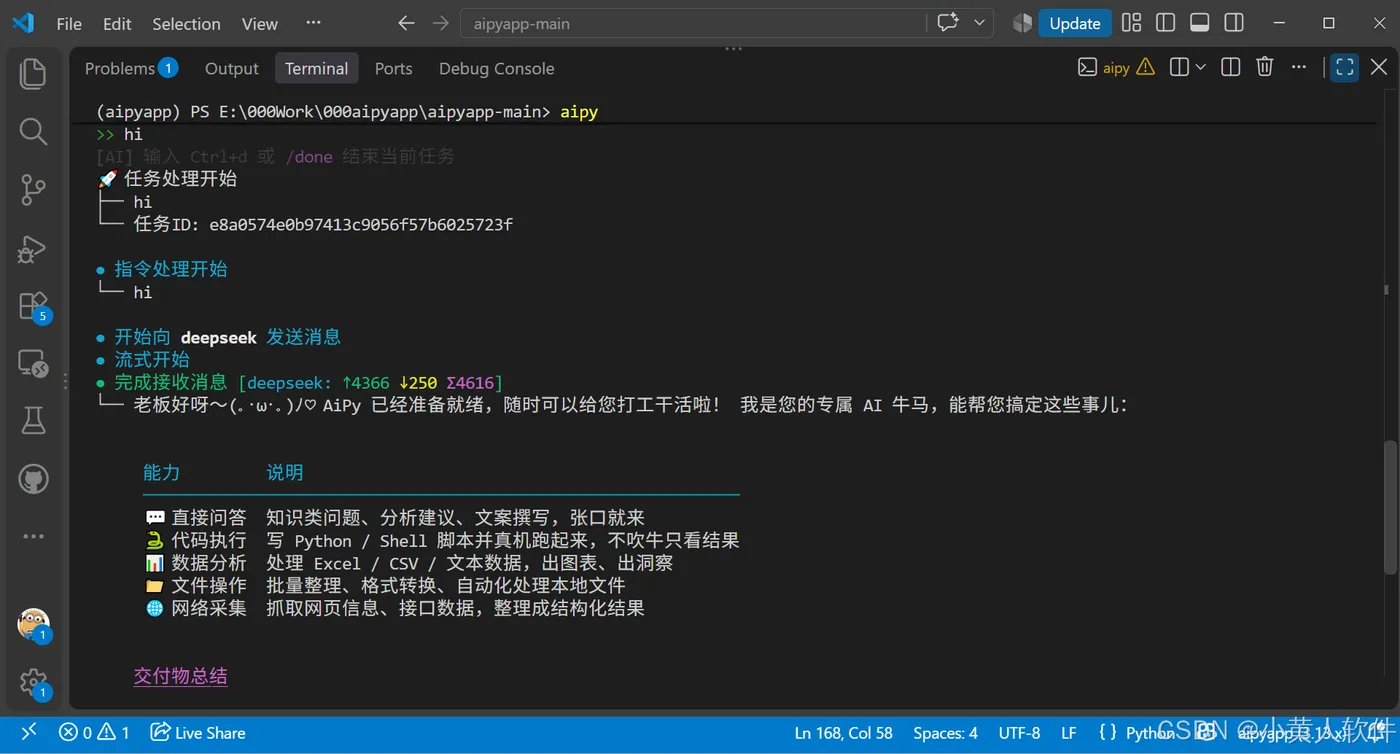Click the Live Share status bar button
The height and width of the screenshot is (754, 1400).
point(198,733)
